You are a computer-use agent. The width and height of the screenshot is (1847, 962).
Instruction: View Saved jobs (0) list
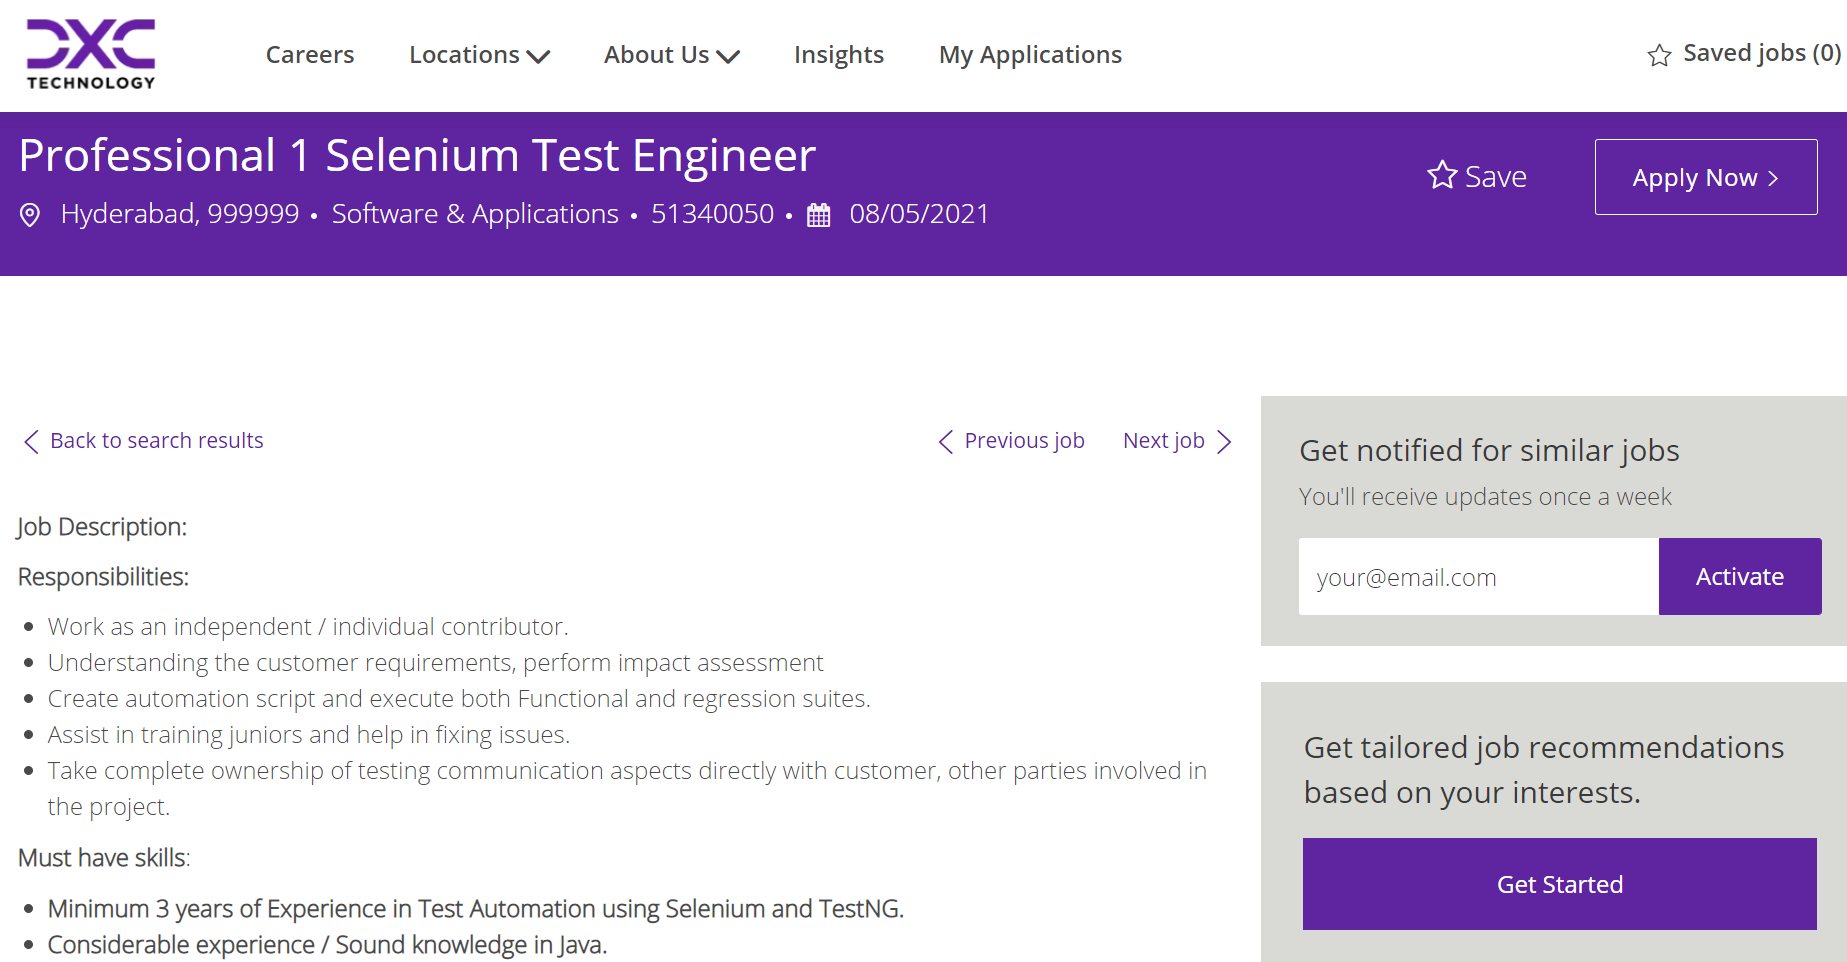point(1761,53)
